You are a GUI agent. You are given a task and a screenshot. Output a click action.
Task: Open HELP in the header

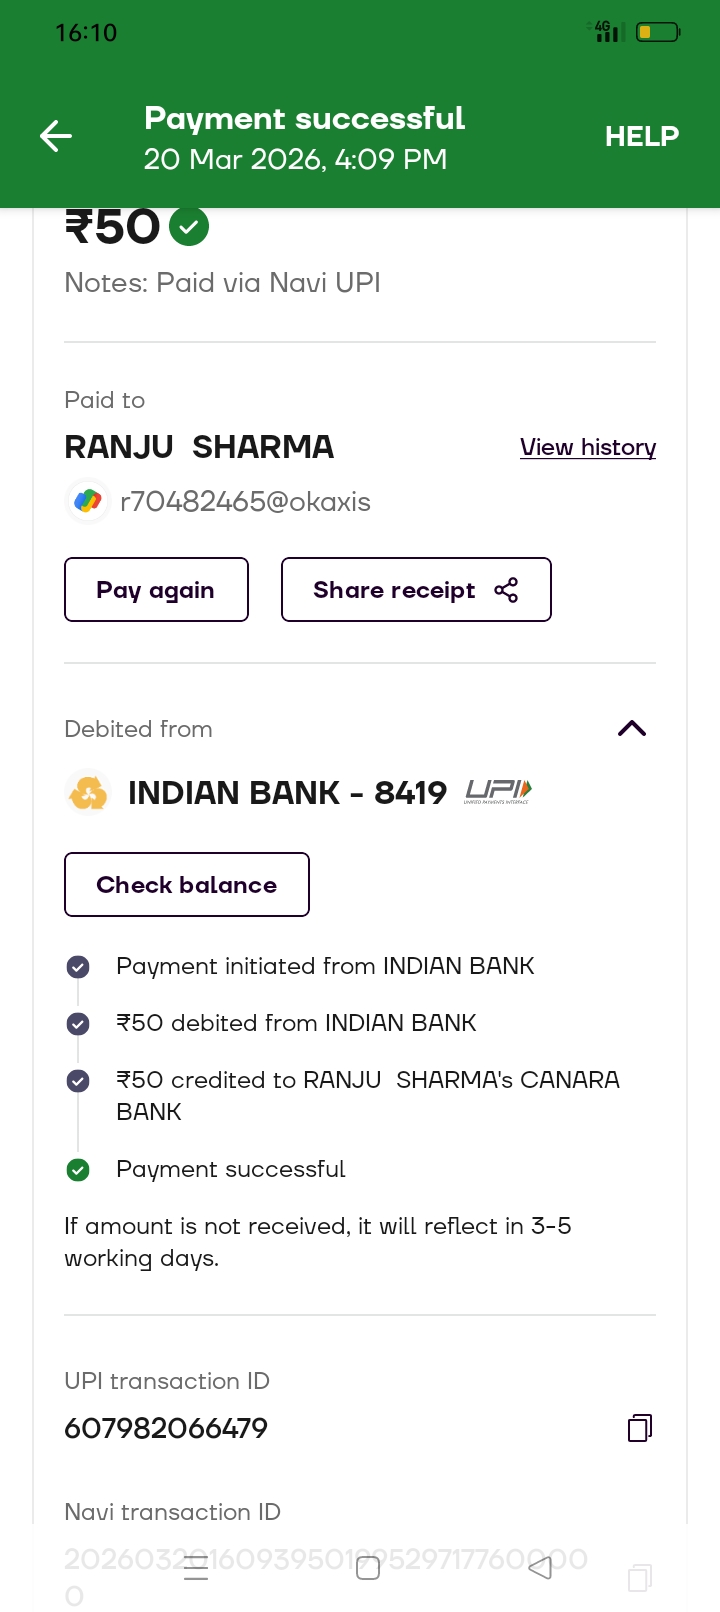(641, 136)
